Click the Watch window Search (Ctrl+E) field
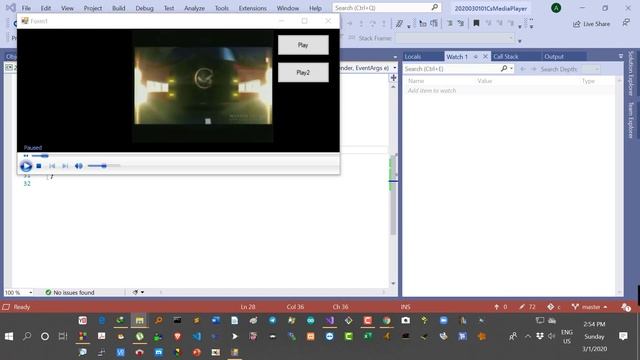 tap(451, 69)
